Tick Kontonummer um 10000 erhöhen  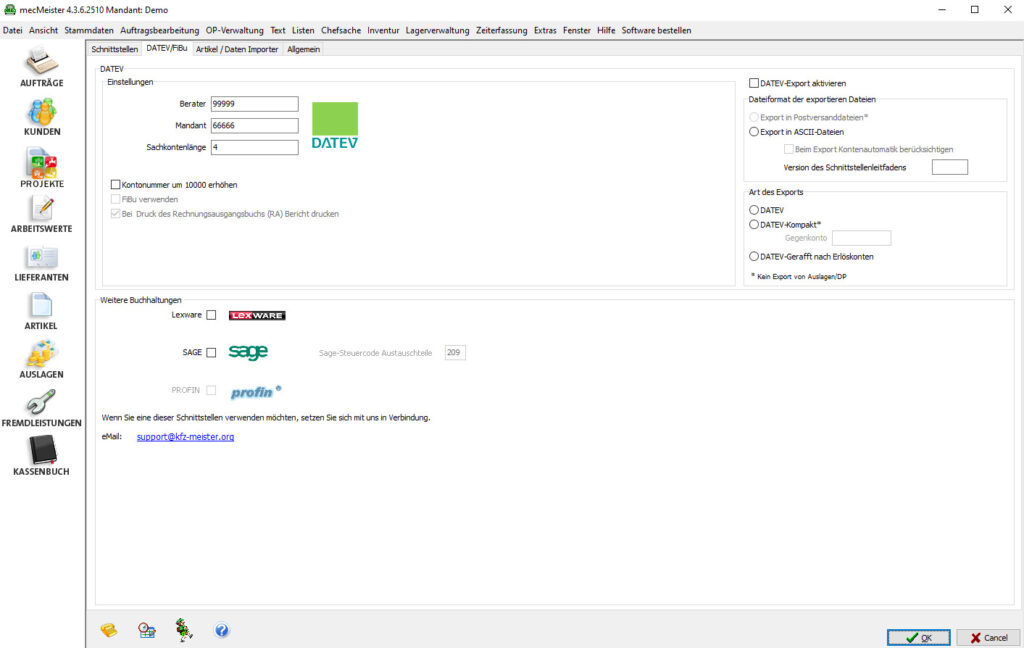(116, 185)
